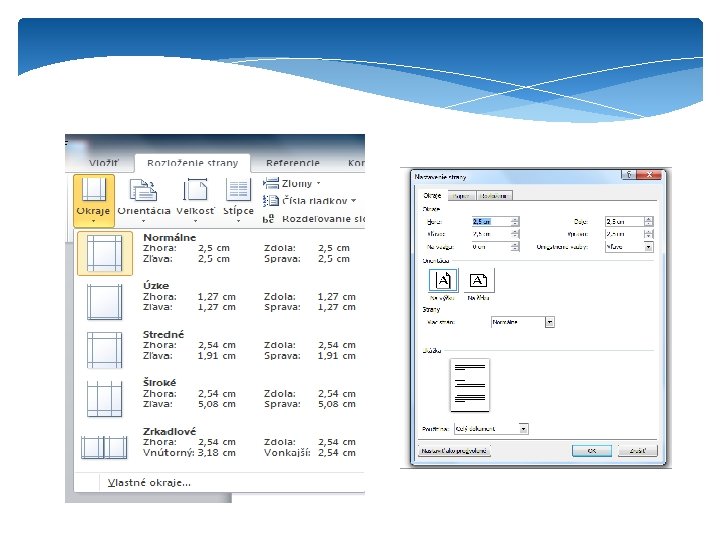Adjust the Vľavo left margin spinner arrows
This screenshot has height=540, width=720.
pyautogui.click(x=515, y=234)
